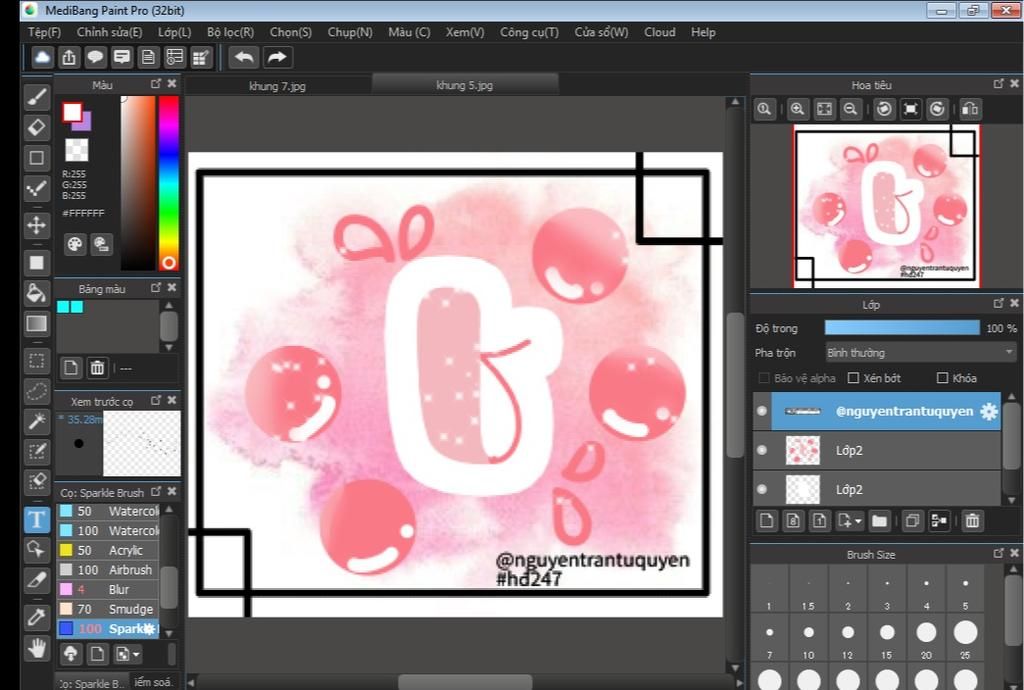Activate the rectangular Select tool

click(37, 361)
